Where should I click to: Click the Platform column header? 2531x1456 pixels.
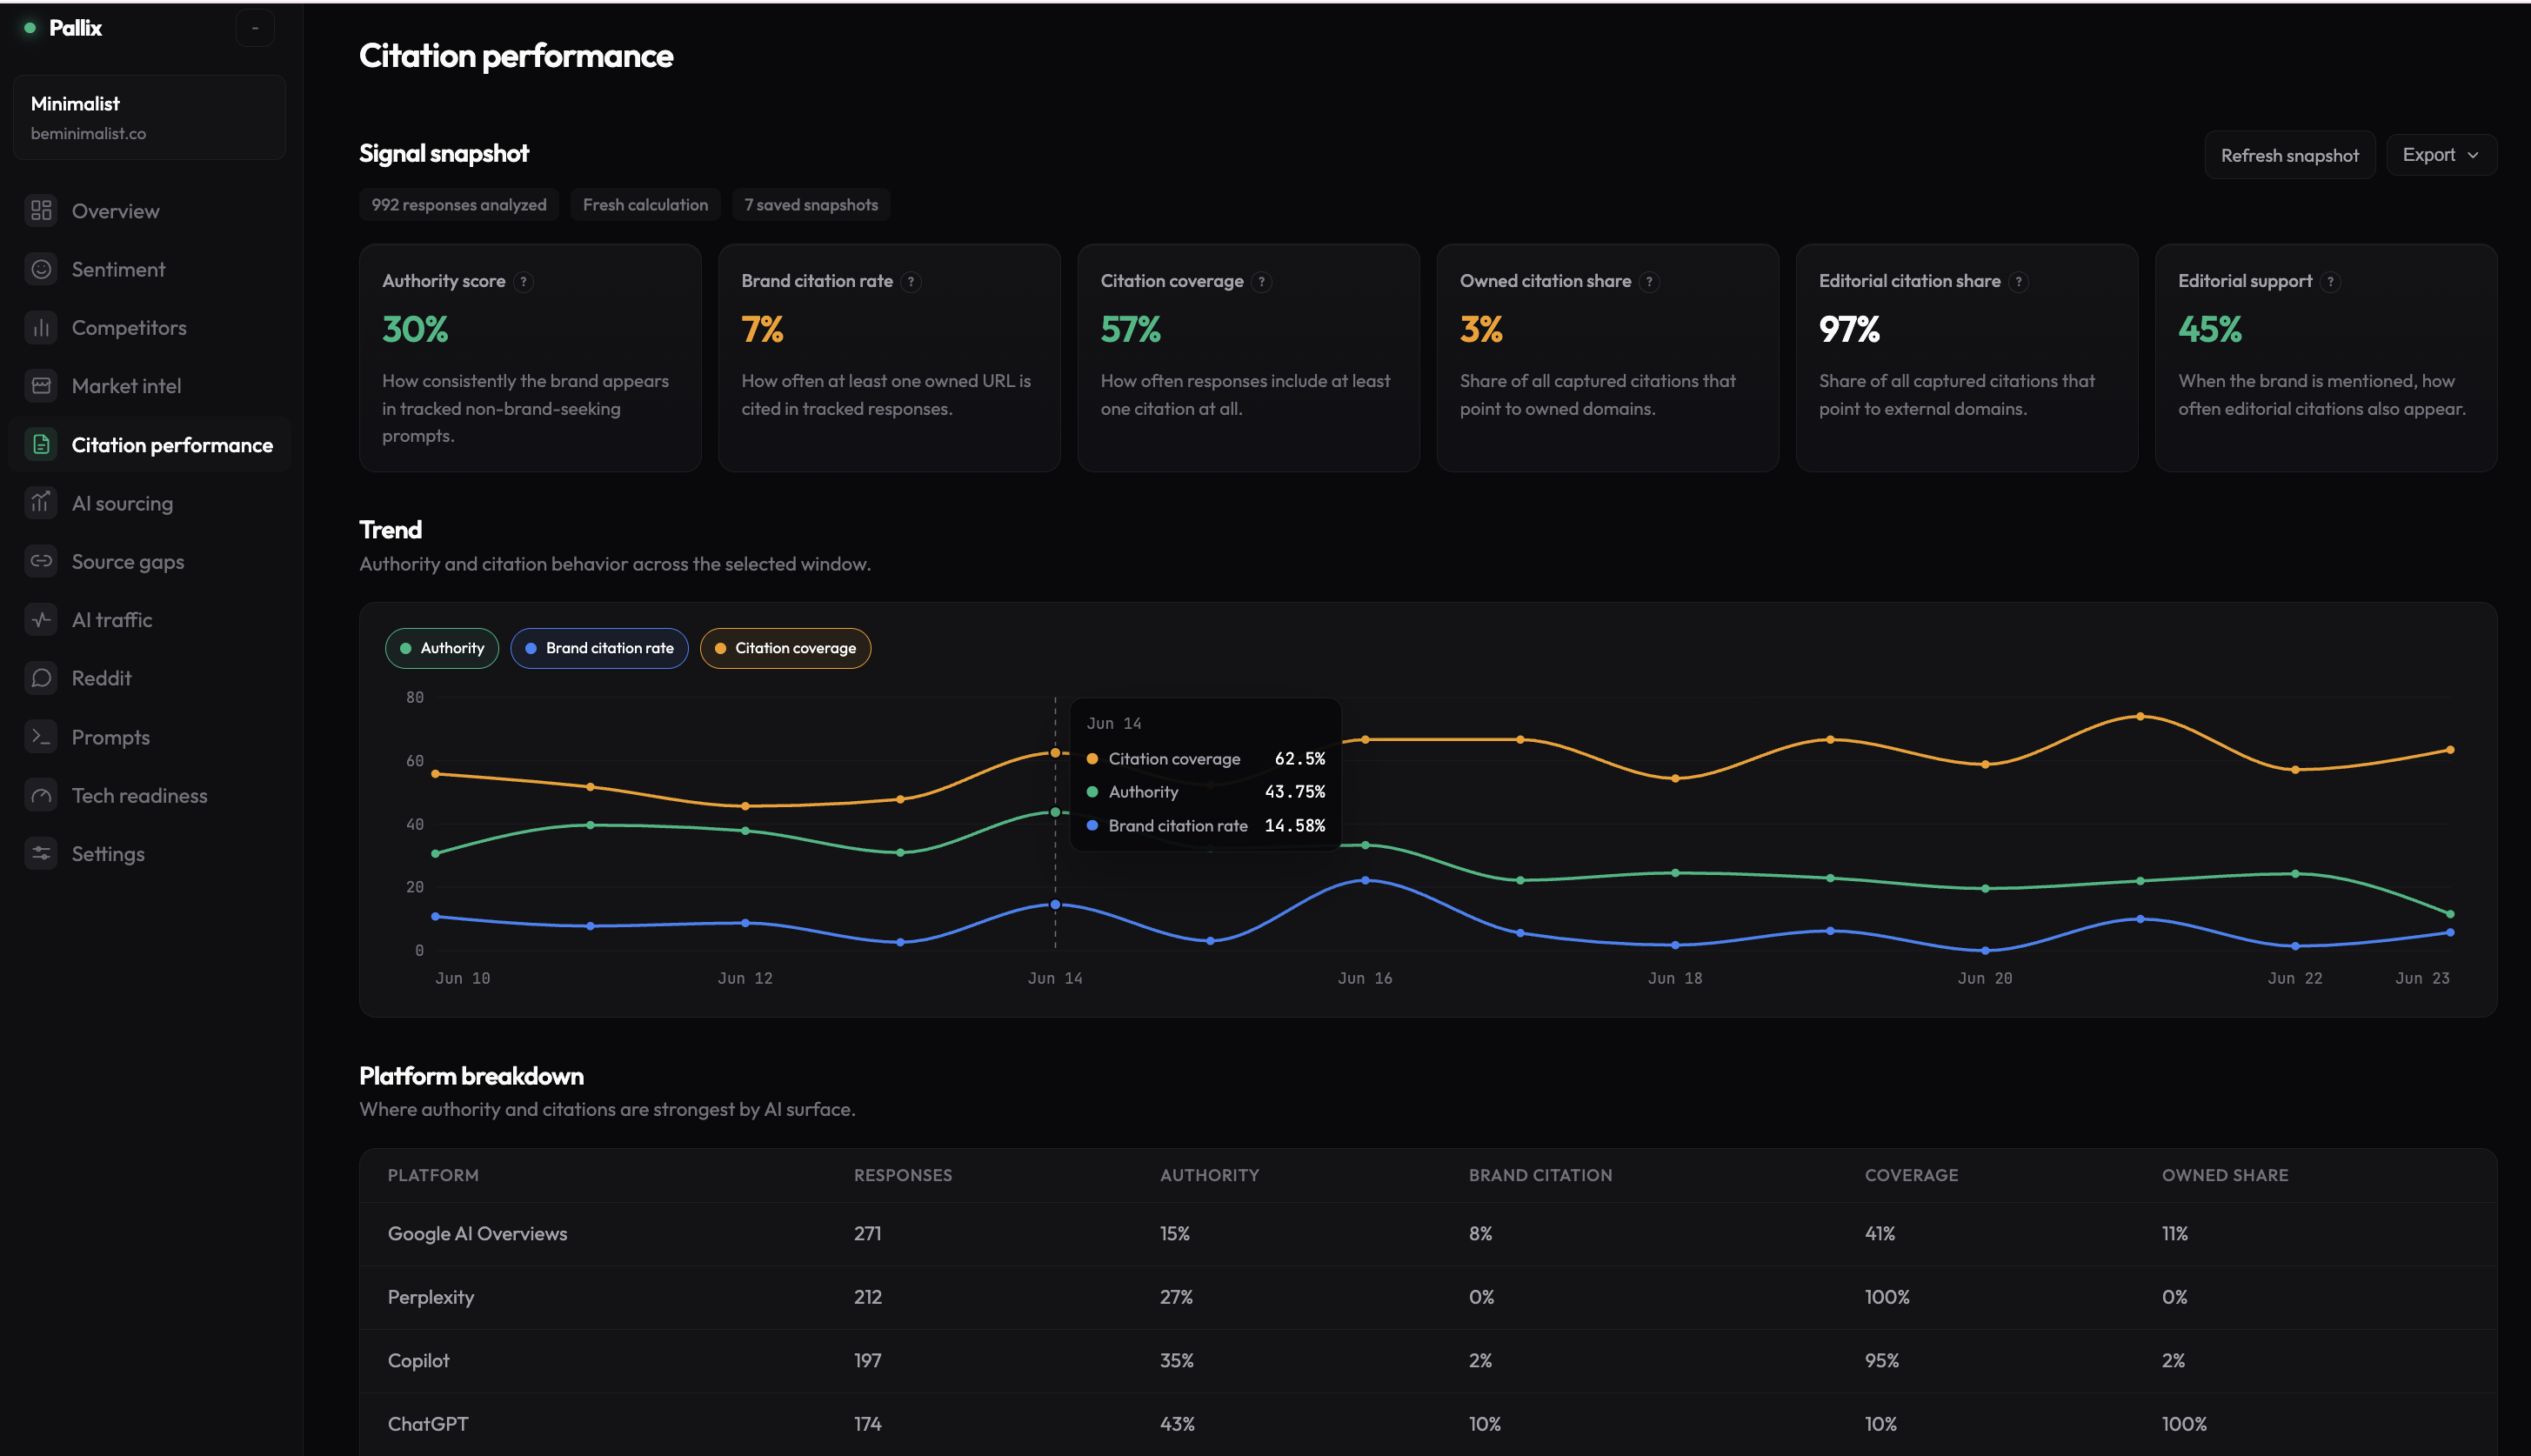click(433, 1175)
